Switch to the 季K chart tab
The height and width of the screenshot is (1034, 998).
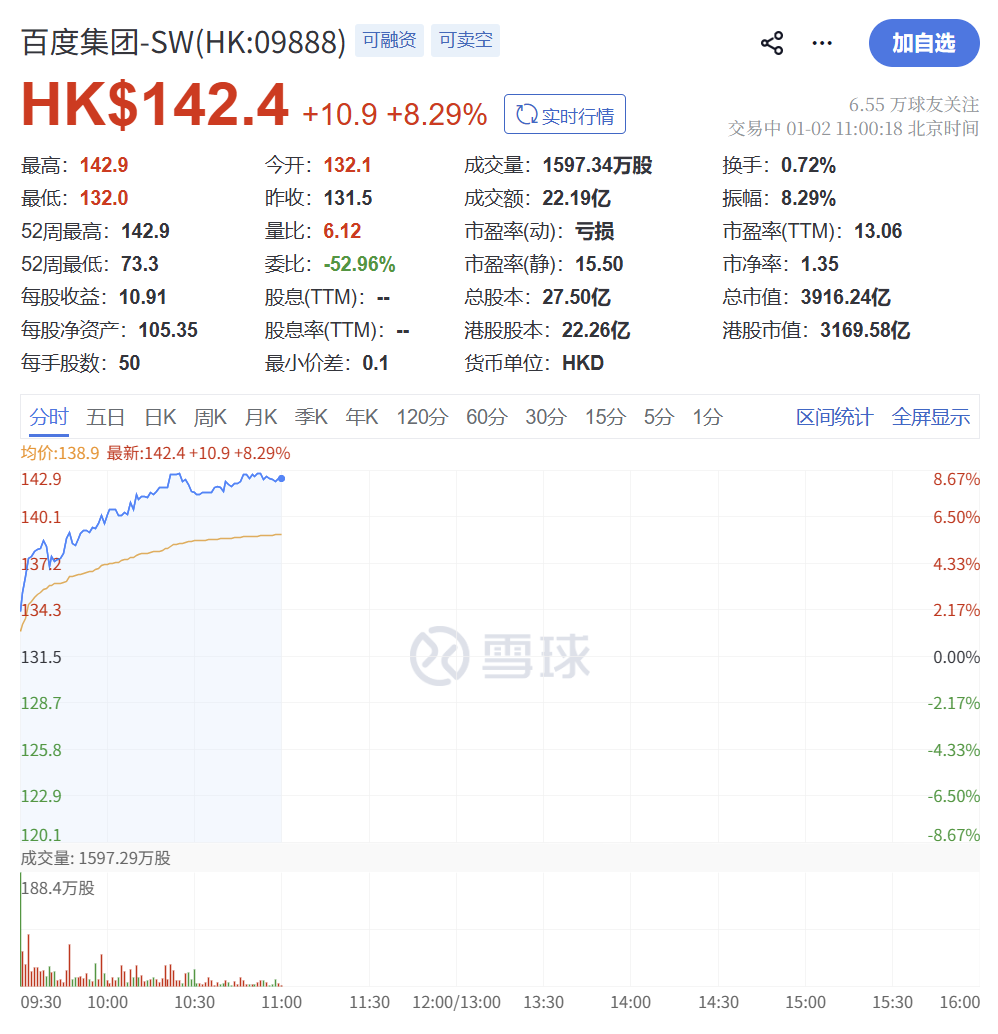pos(311,417)
